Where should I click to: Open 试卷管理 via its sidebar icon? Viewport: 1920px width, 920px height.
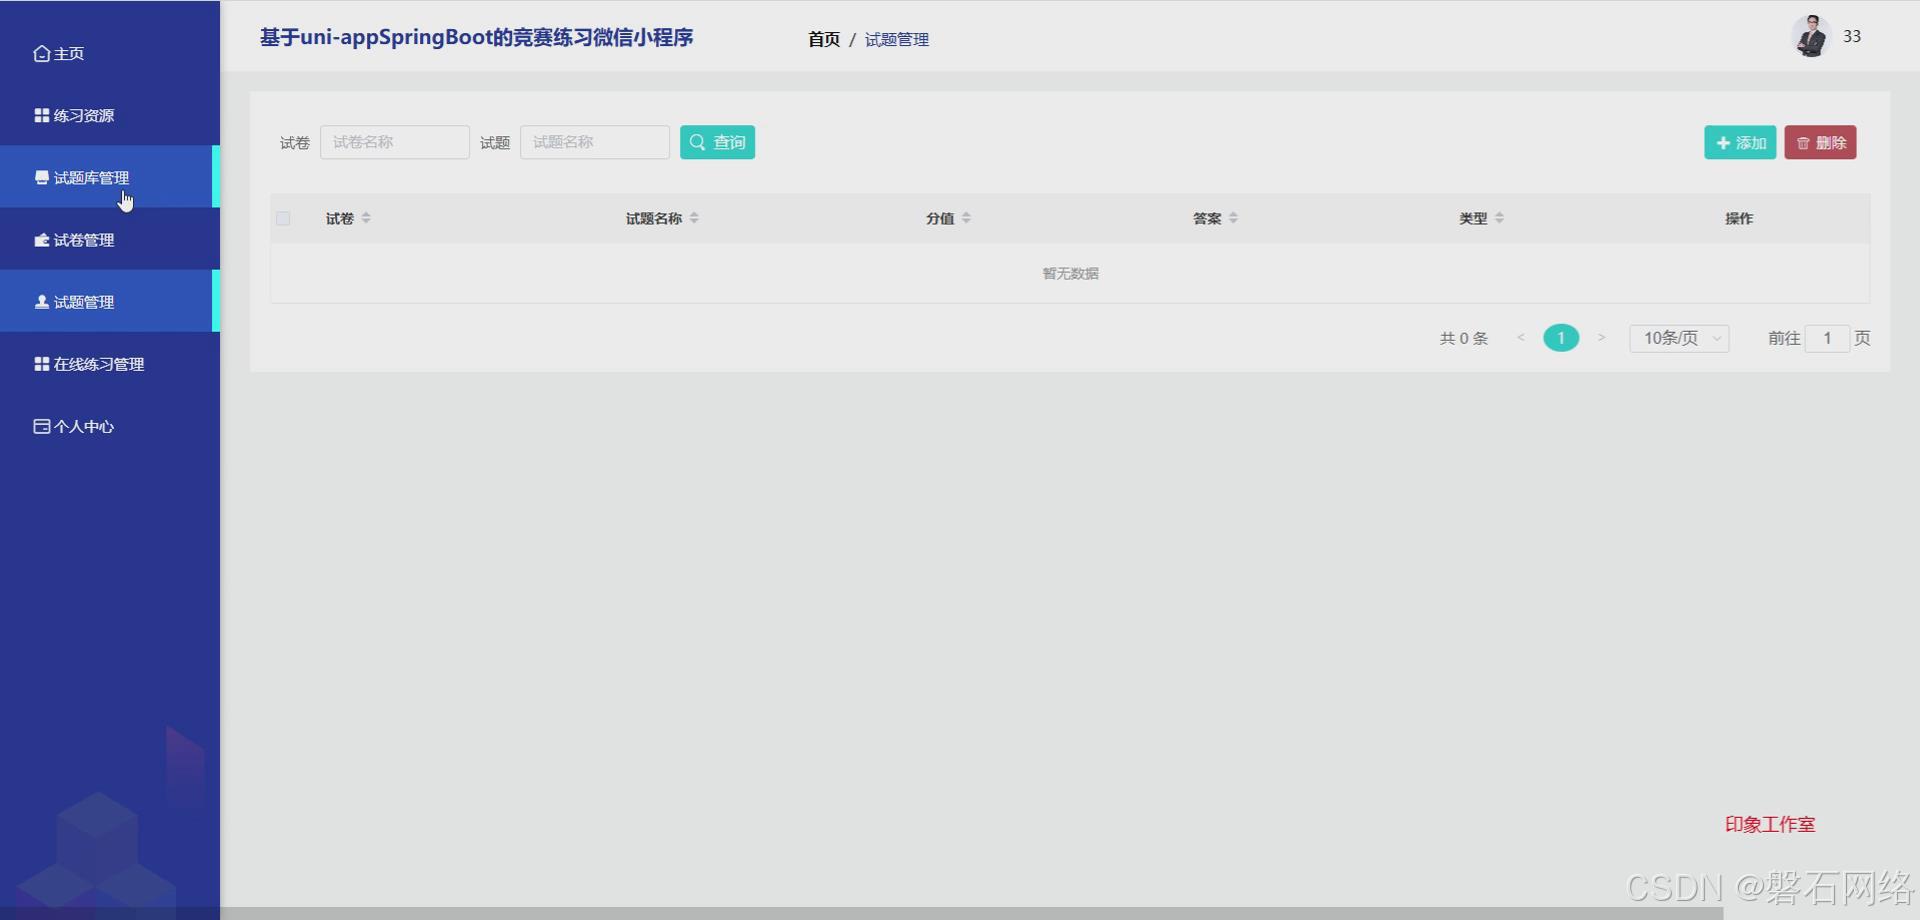pos(41,240)
